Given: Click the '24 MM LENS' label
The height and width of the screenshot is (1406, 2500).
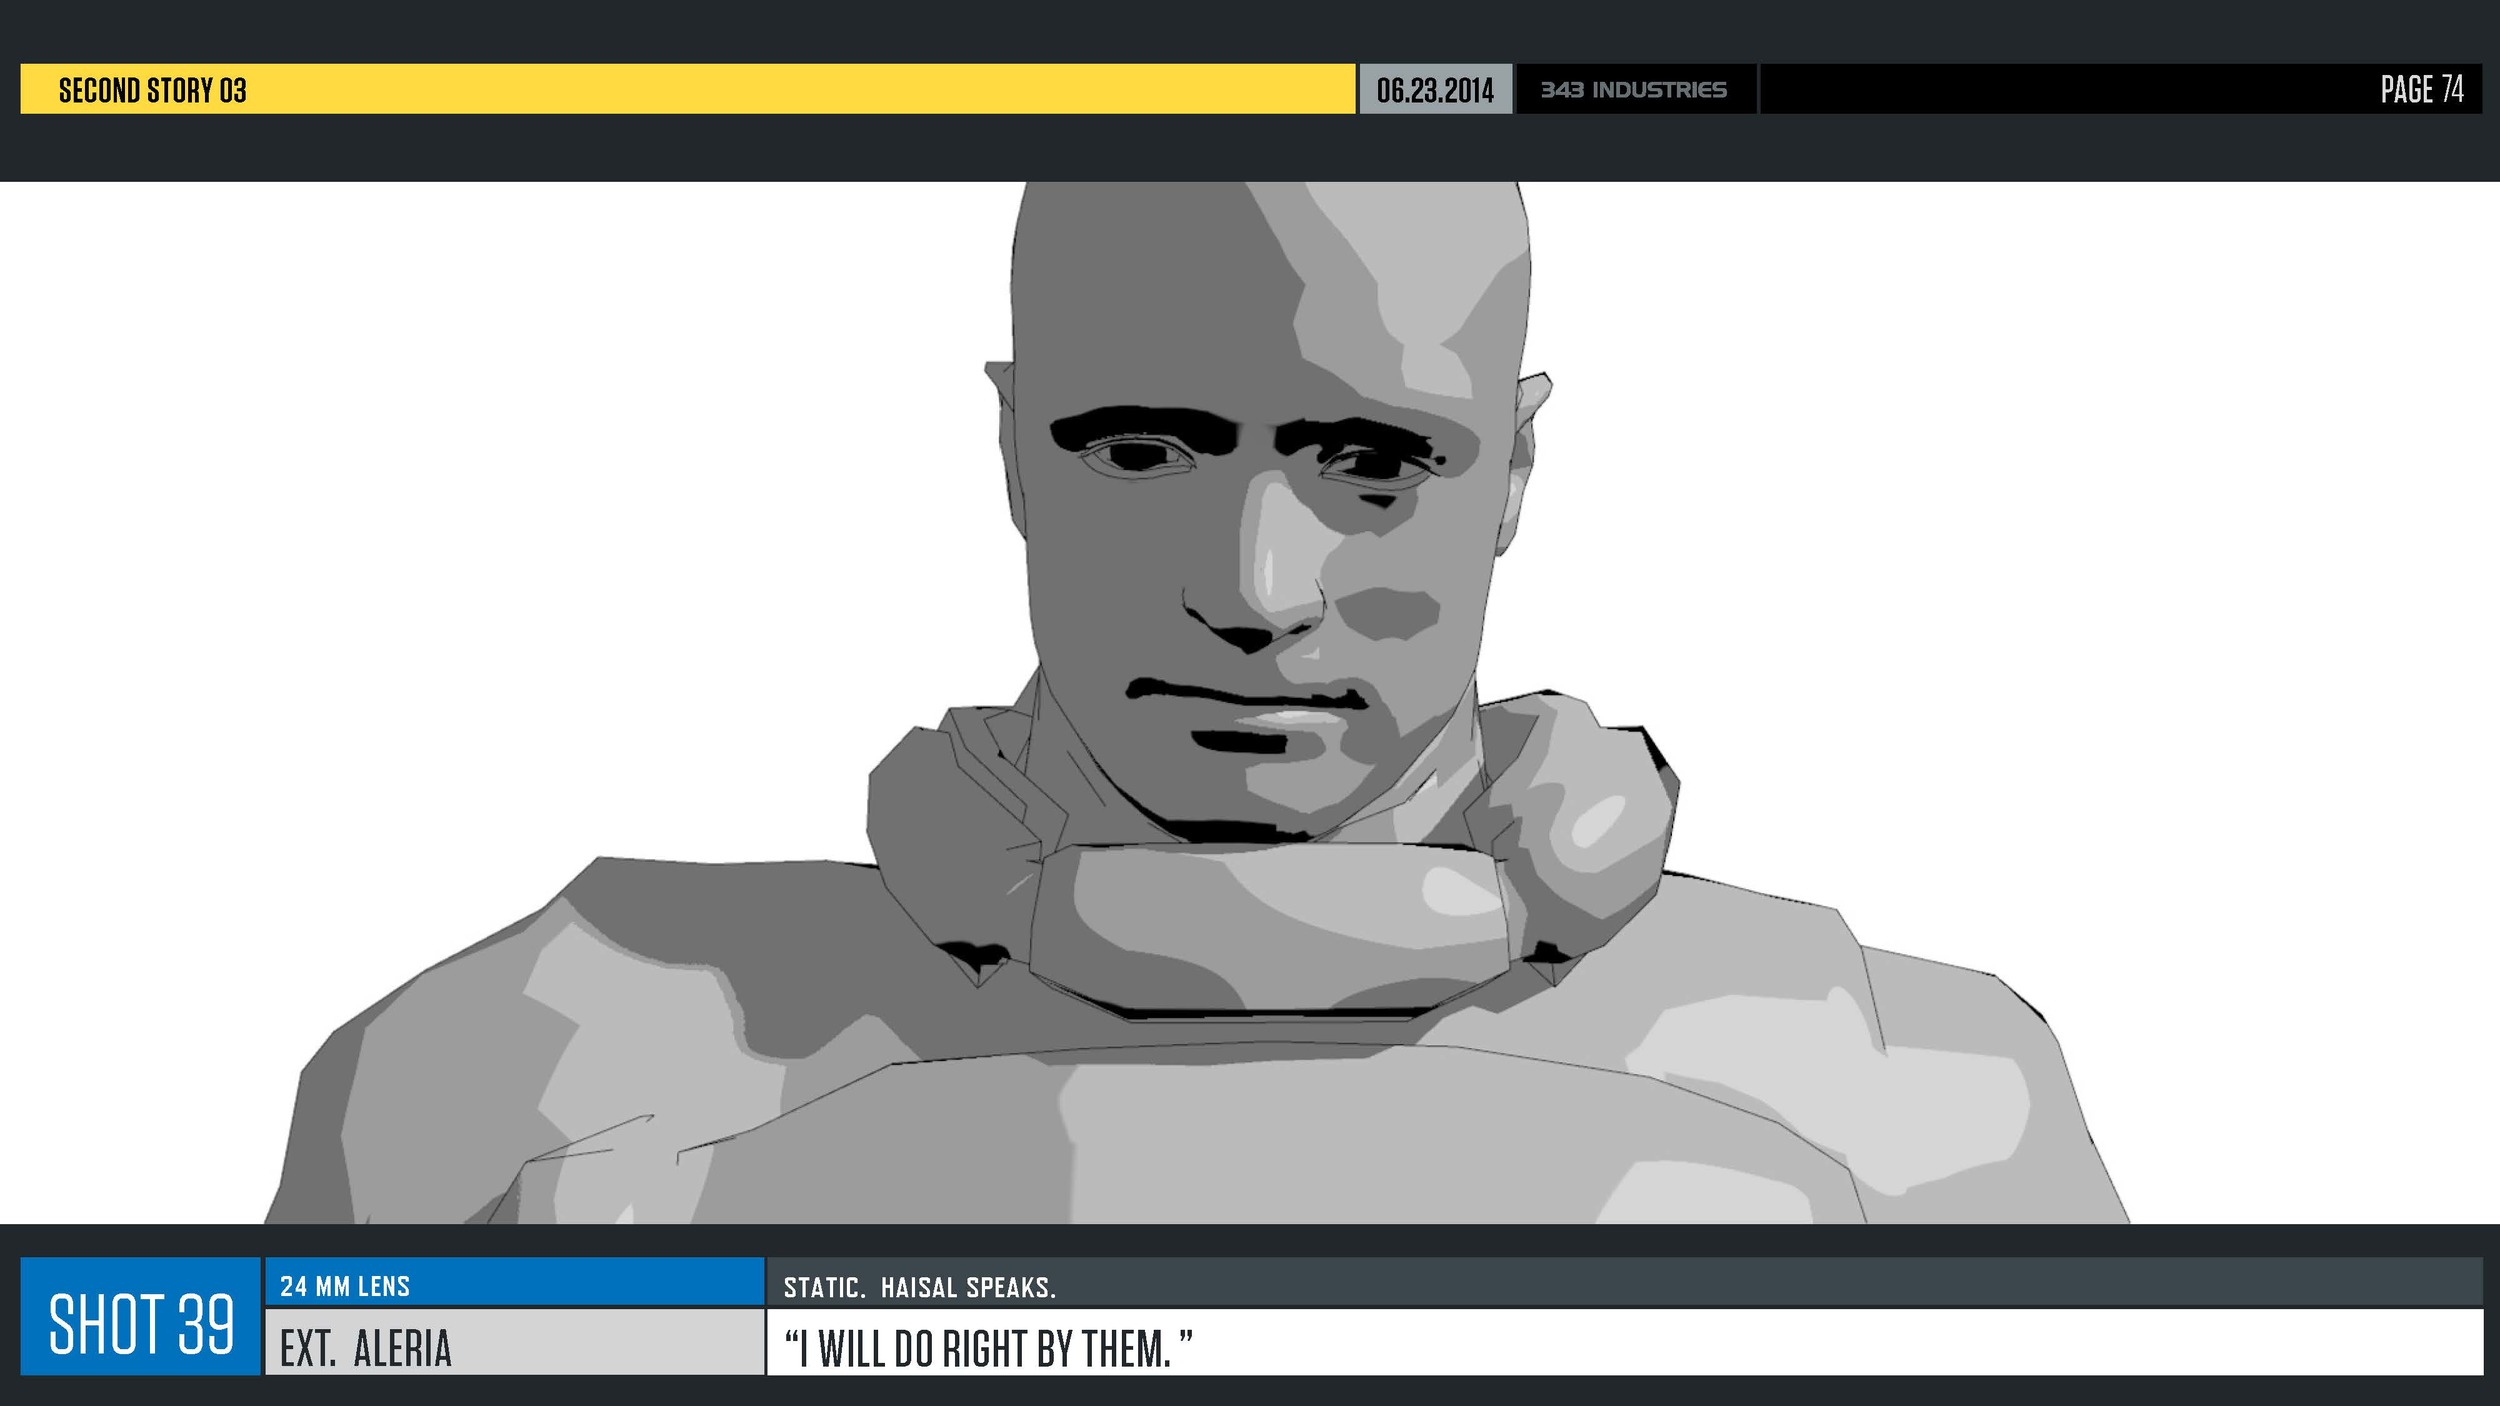Looking at the screenshot, I should 345,1286.
